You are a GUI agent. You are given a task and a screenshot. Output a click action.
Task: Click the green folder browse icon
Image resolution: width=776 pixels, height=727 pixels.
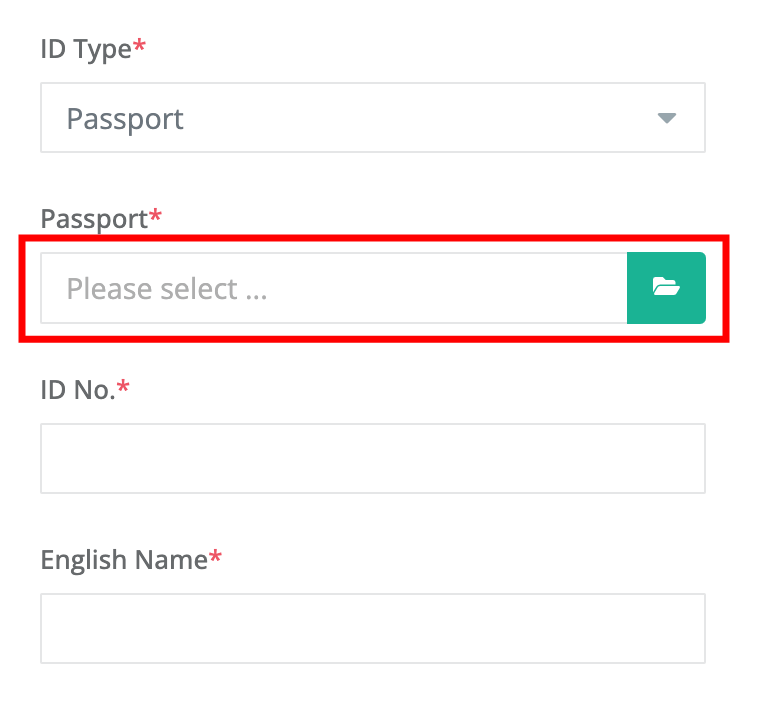(666, 287)
